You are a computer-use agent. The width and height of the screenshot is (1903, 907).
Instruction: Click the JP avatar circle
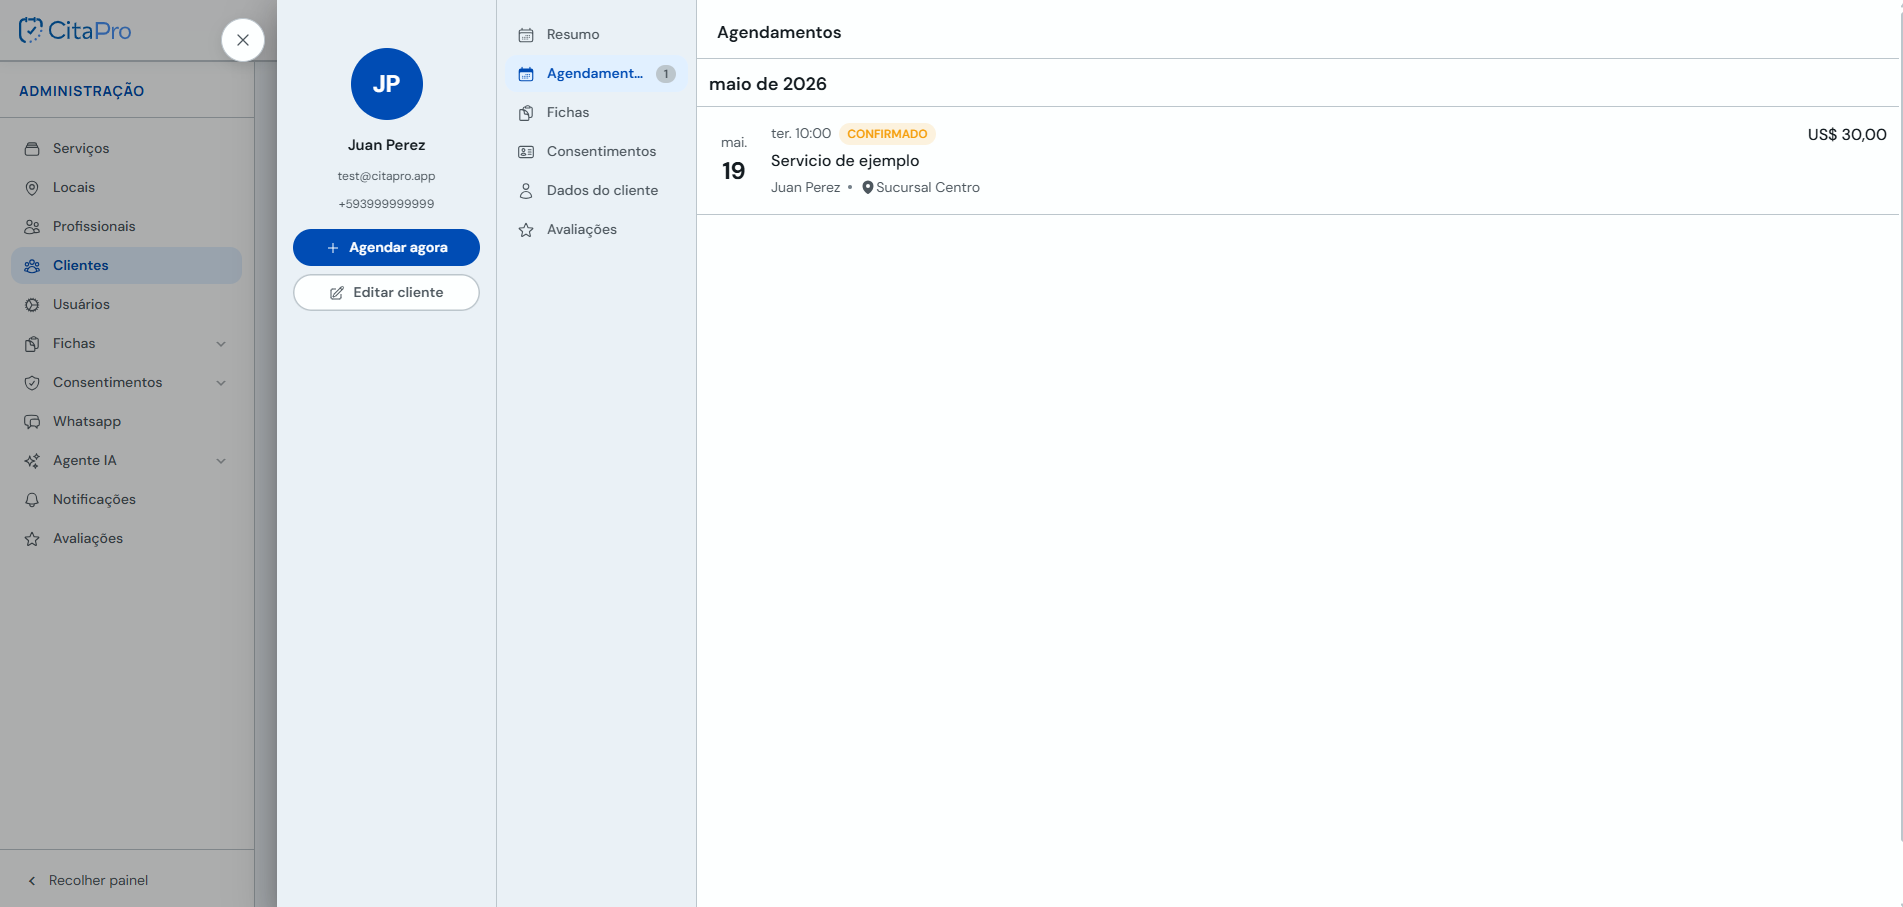(387, 84)
